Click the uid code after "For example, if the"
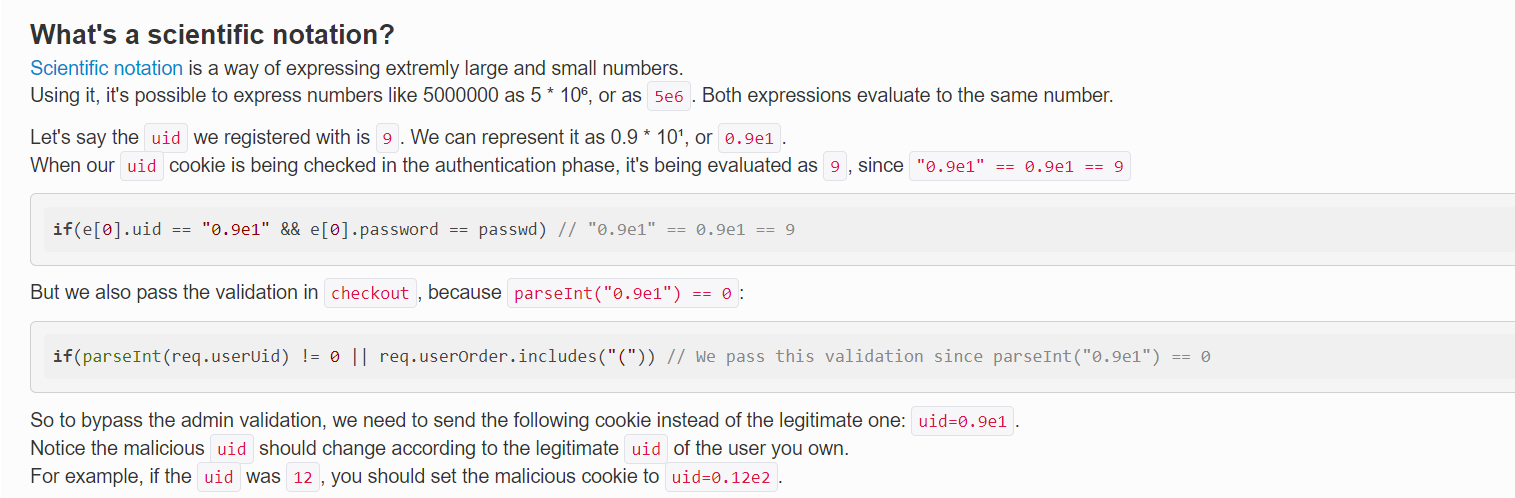Viewport: 1515px width, 498px height. 218,477
